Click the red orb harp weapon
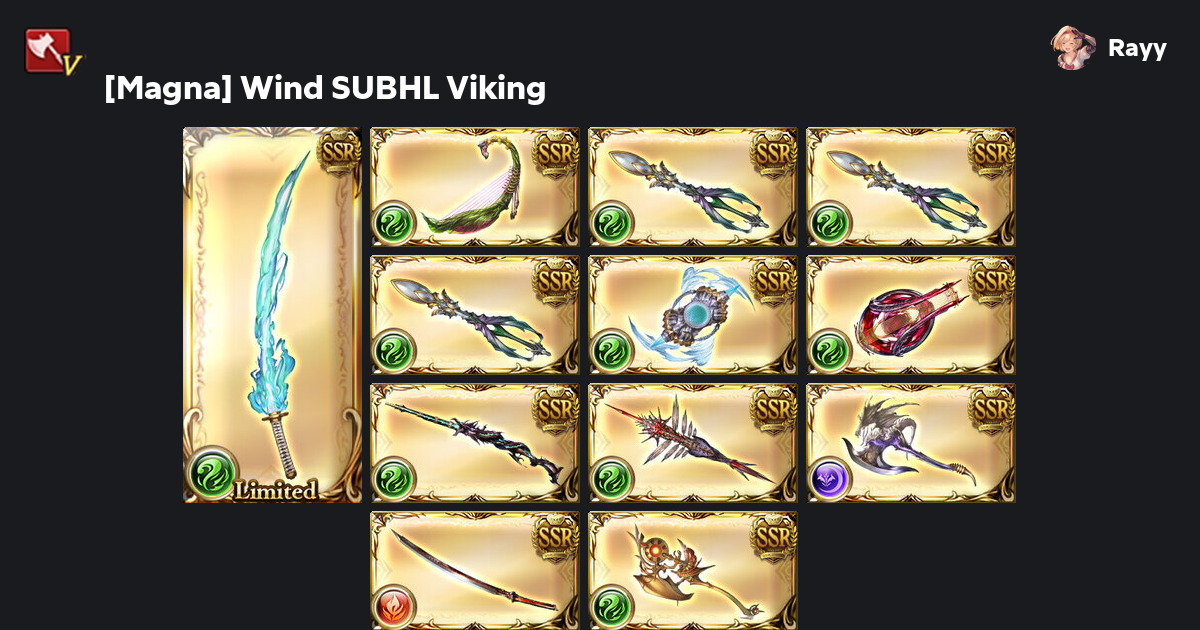This screenshot has height=630, width=1200. coord(911,315)
